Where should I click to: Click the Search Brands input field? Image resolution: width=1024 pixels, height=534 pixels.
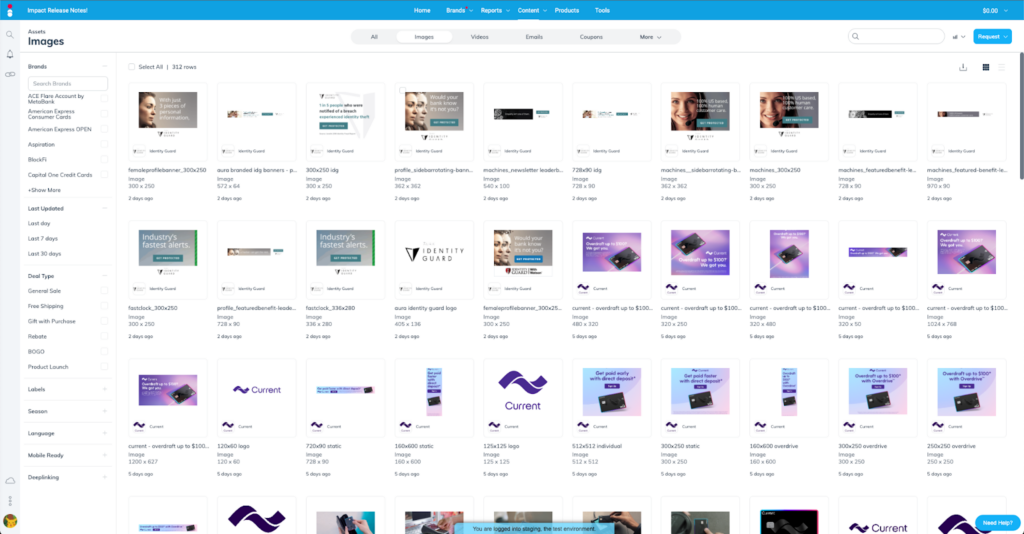pyautogui.click(x=68, y=84)
